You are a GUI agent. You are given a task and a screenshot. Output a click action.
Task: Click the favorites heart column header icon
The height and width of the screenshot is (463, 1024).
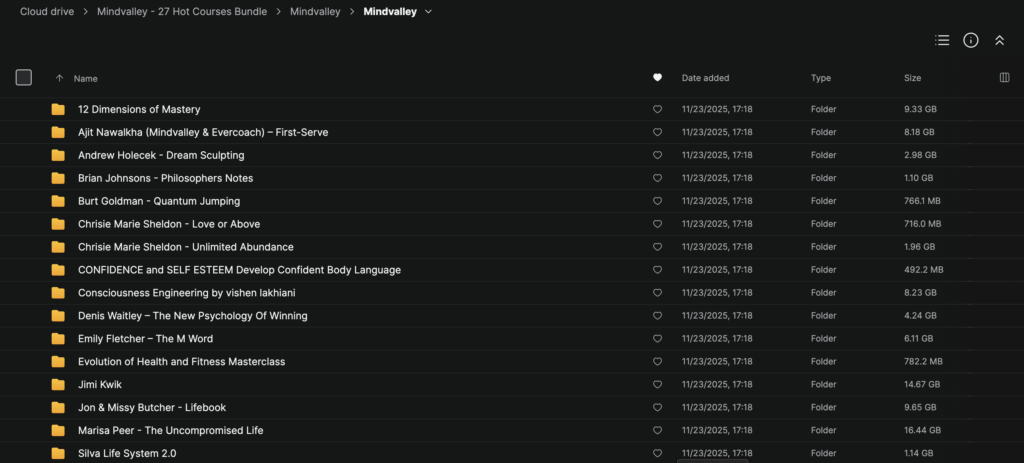pos(657,78)
